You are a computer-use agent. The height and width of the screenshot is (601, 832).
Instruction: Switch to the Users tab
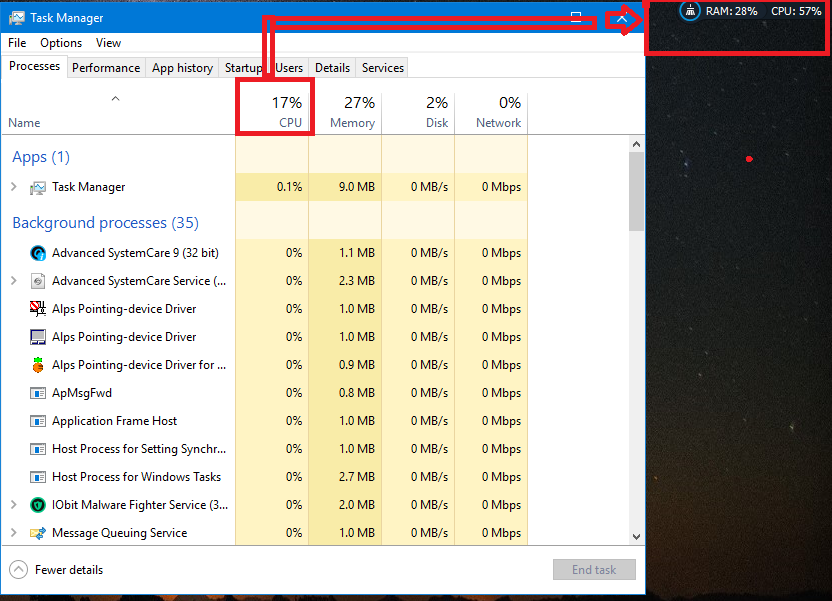click(289, 68)
